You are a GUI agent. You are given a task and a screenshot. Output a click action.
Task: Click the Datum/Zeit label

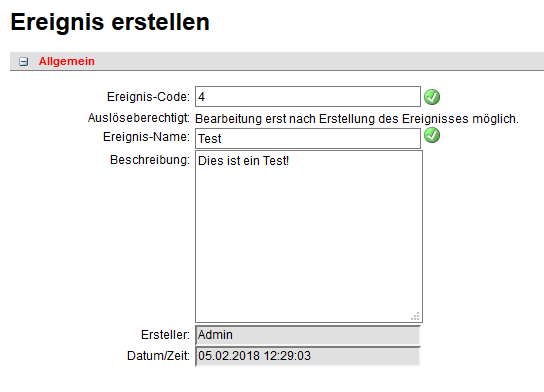159,356
